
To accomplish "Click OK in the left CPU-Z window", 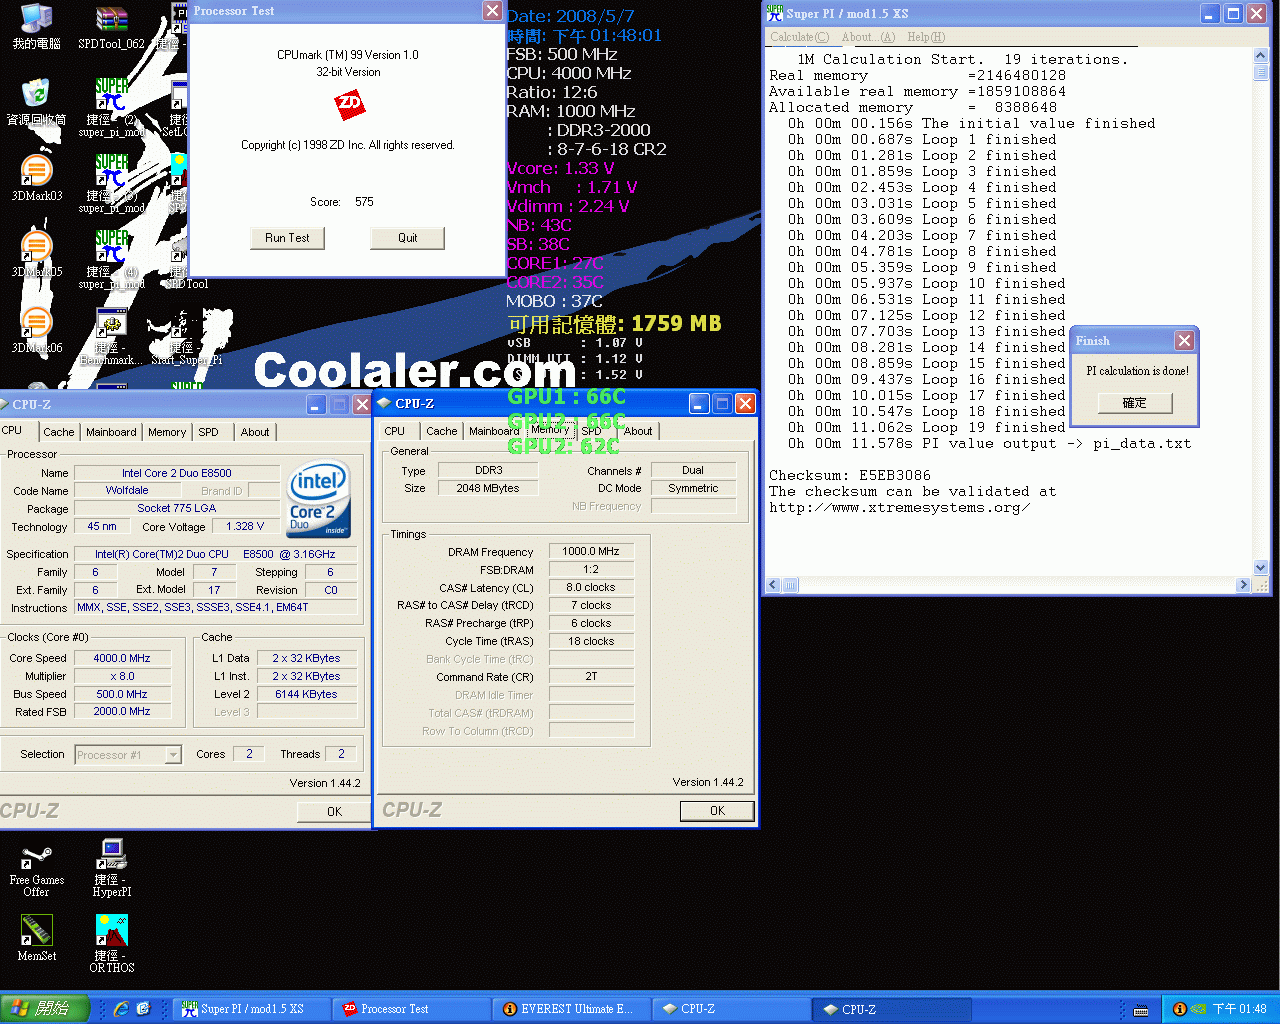I will 334,812.
